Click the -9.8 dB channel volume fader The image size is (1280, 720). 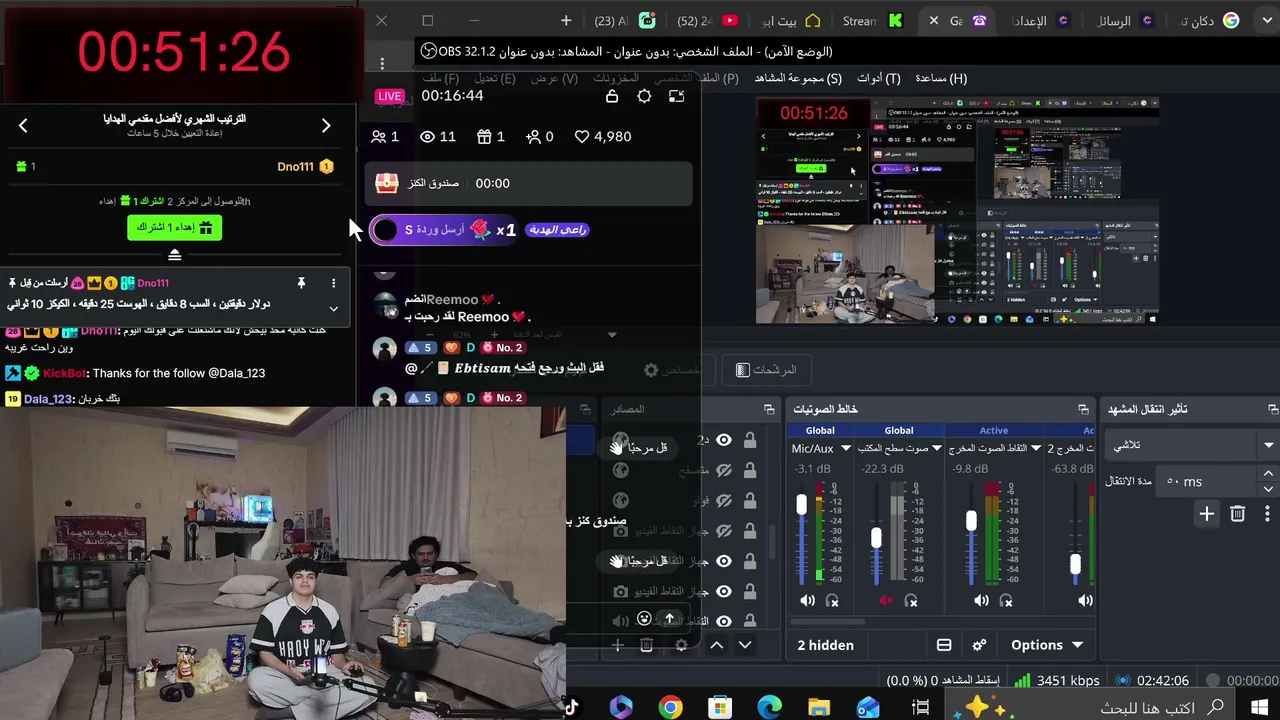971,520
